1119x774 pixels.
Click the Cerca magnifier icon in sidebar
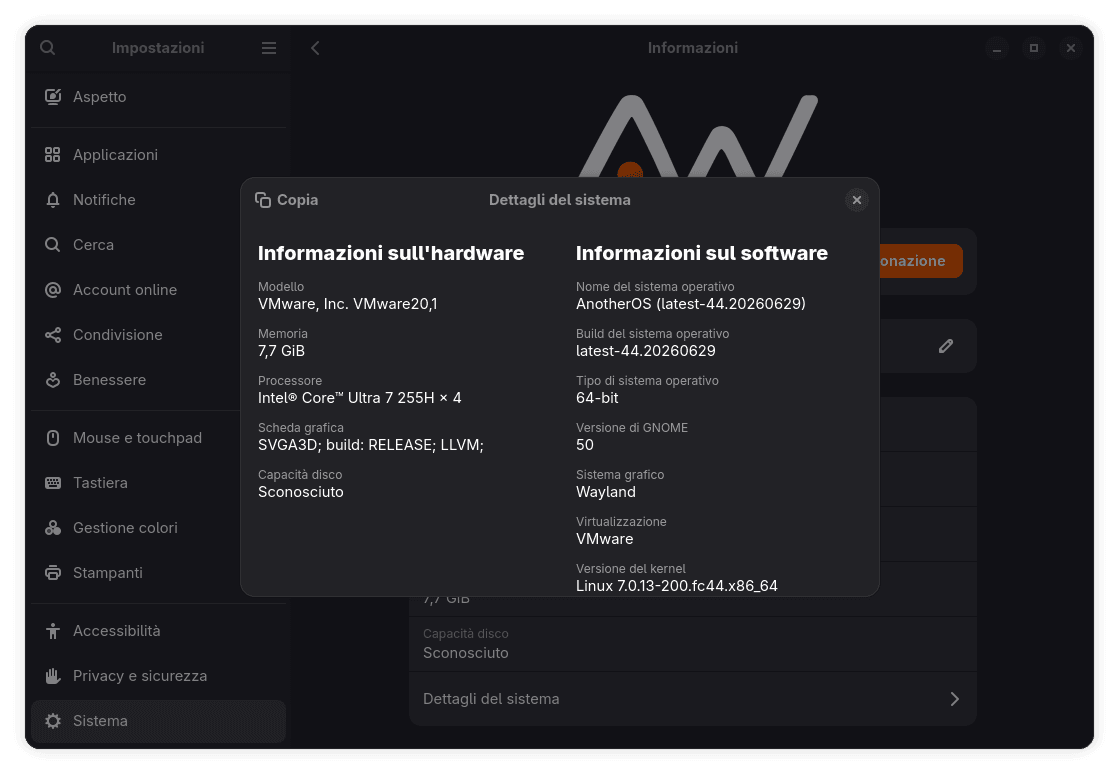pyautogui.click(x=53, y=245)
